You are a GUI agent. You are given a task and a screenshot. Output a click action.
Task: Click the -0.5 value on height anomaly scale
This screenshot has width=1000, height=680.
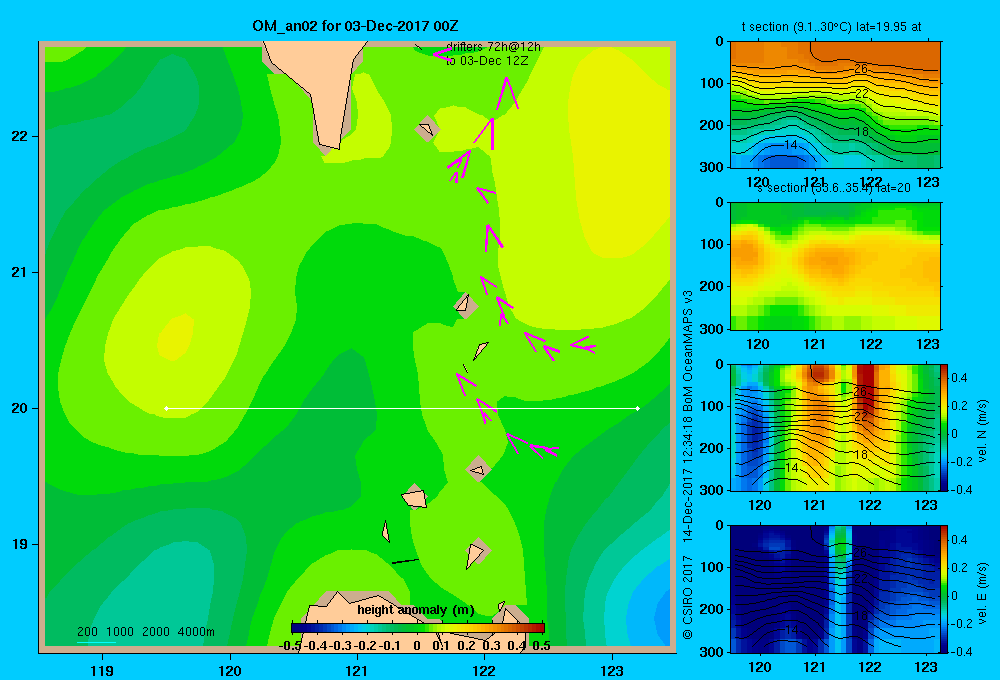point(290,646)
